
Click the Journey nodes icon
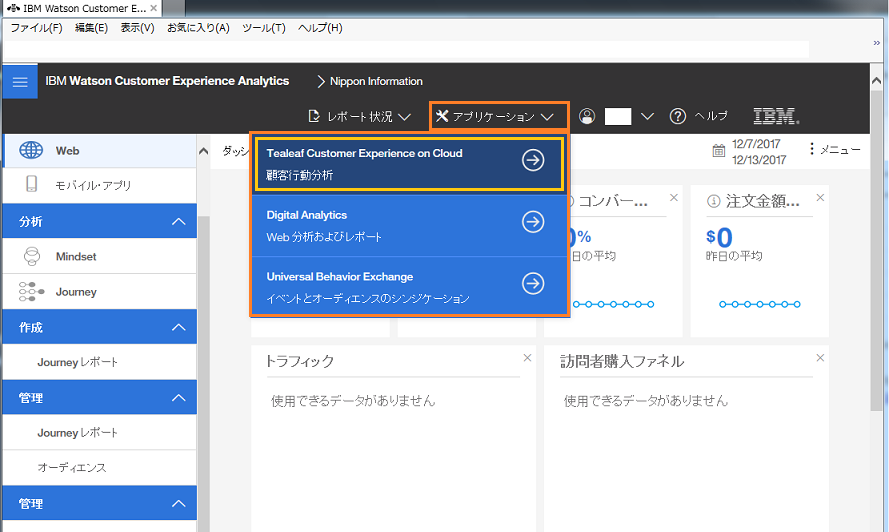click(31, 292)
